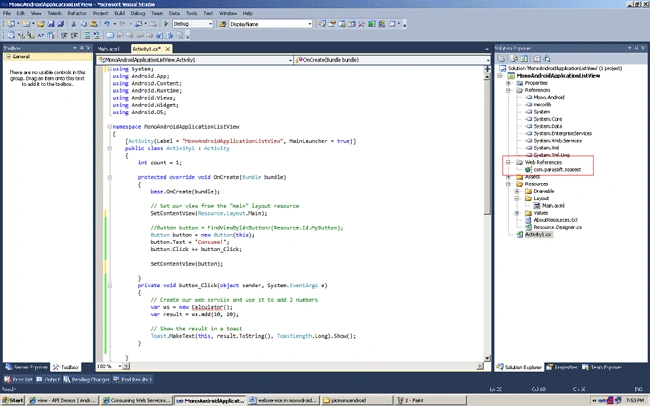Open the DisplayName find combo box

(x=310, y=24)
